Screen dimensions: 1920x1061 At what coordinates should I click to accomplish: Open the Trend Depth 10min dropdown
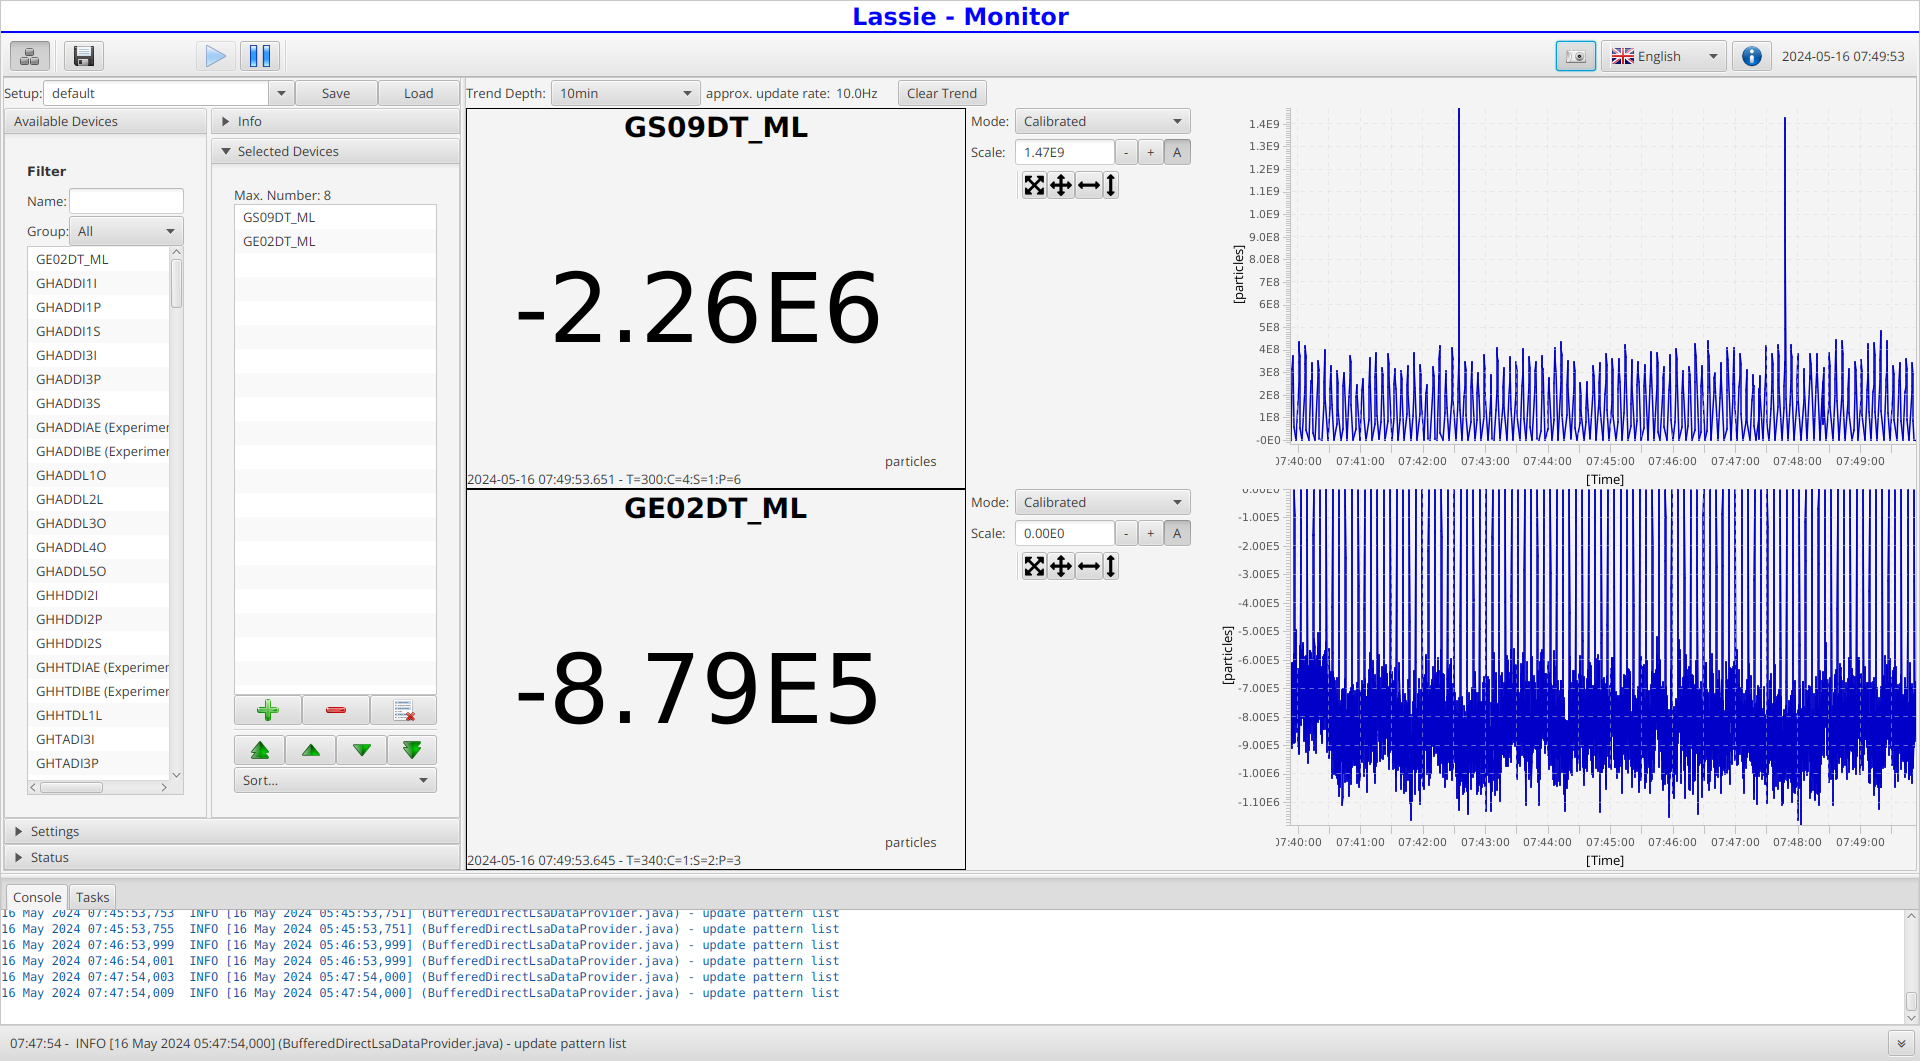pyautogui.click(x=626, y=93)
